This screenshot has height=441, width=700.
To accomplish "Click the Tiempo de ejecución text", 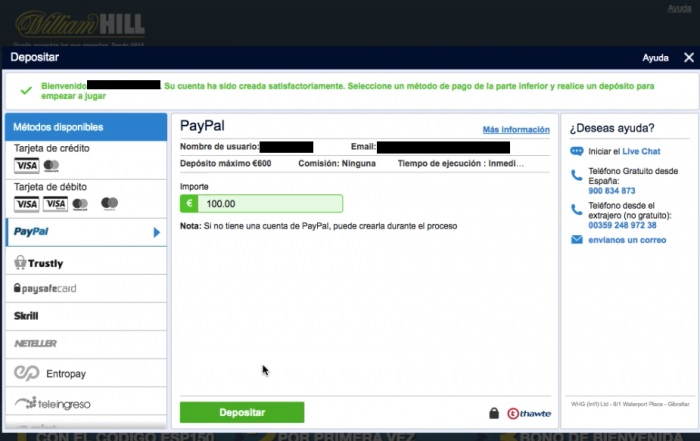I will tap(461, 163).
